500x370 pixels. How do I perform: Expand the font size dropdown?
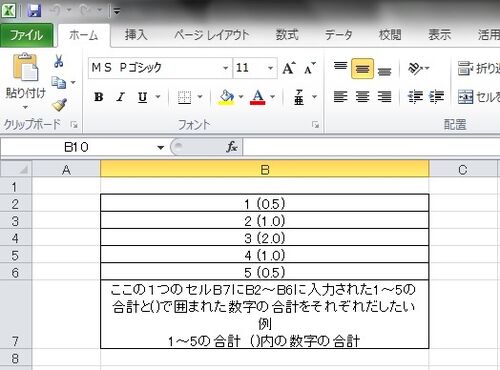coord(271,68)
